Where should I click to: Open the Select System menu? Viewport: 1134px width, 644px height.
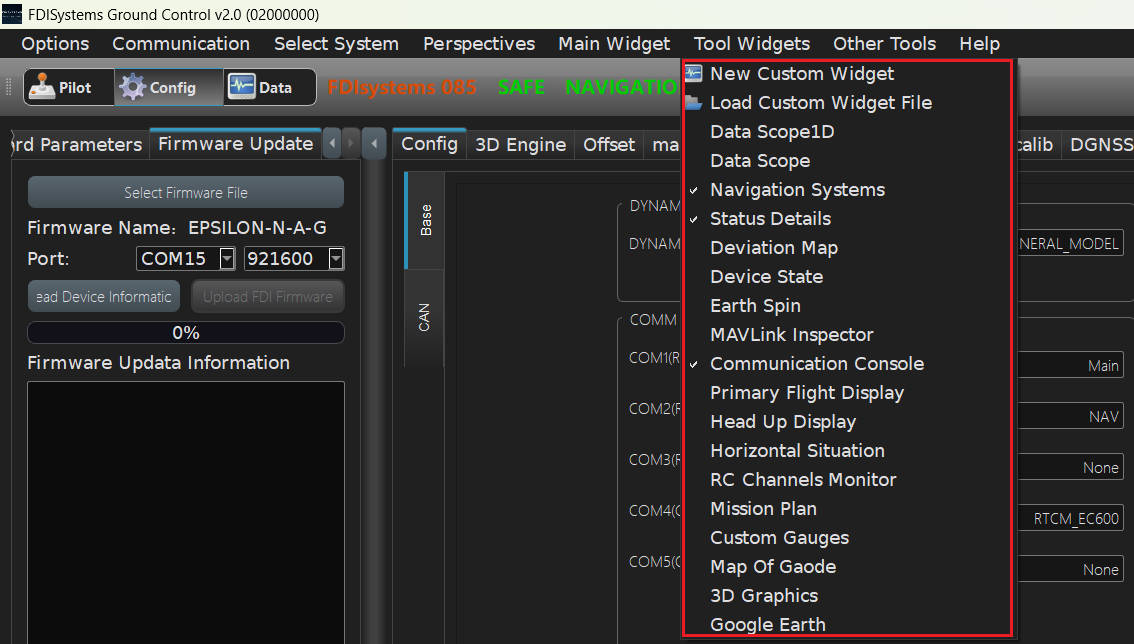pyautogui.click(x=336, y=43)
